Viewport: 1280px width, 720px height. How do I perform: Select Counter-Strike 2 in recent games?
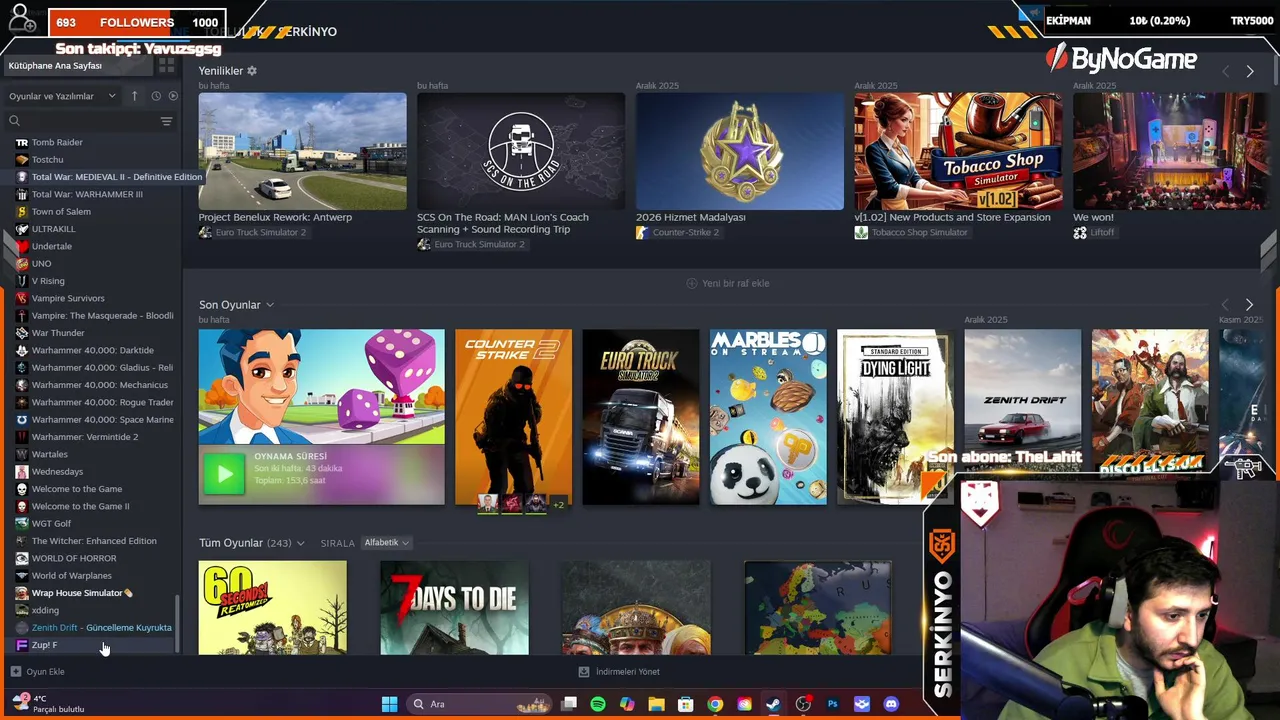[513, 417]
